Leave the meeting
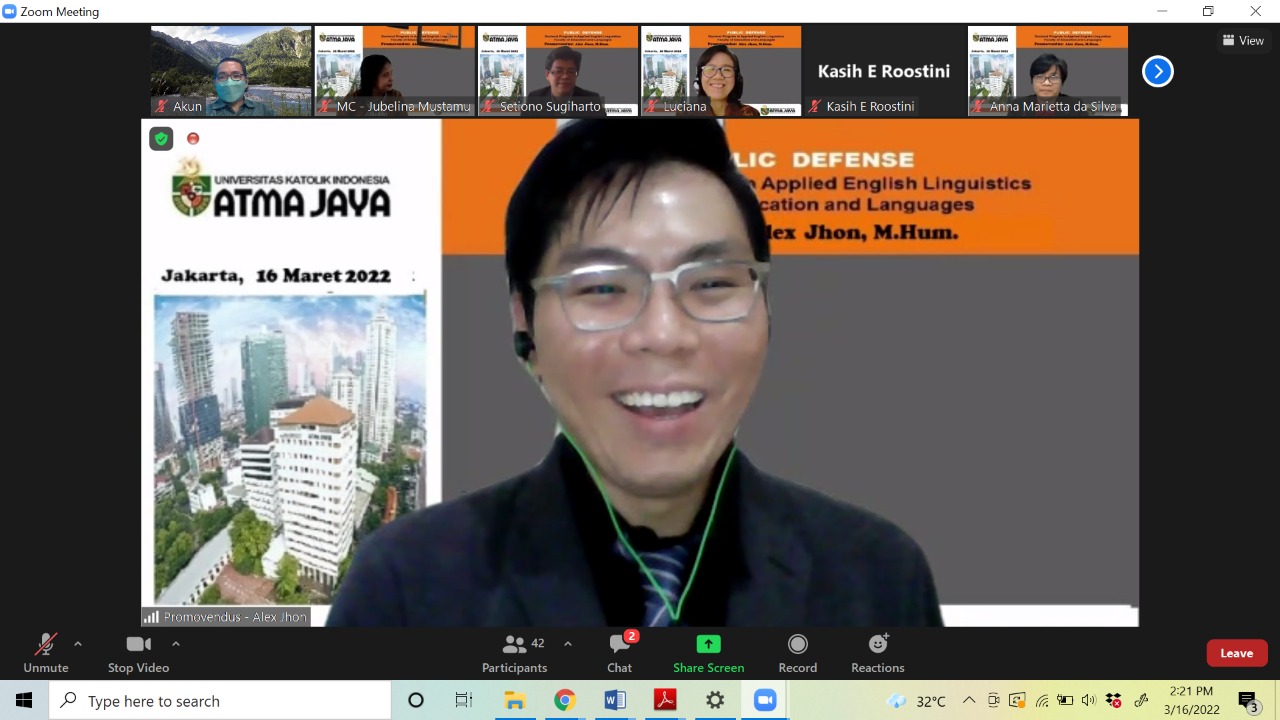 [1236, 653]
